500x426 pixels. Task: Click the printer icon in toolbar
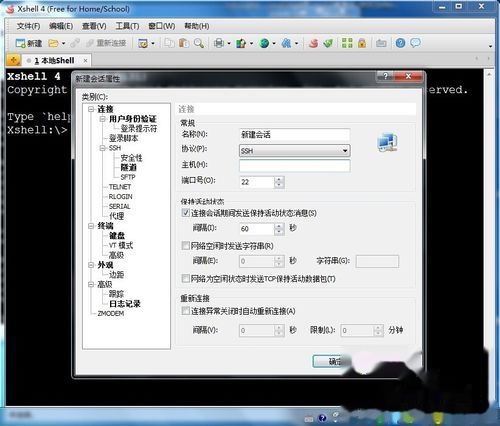coord(219,43)
